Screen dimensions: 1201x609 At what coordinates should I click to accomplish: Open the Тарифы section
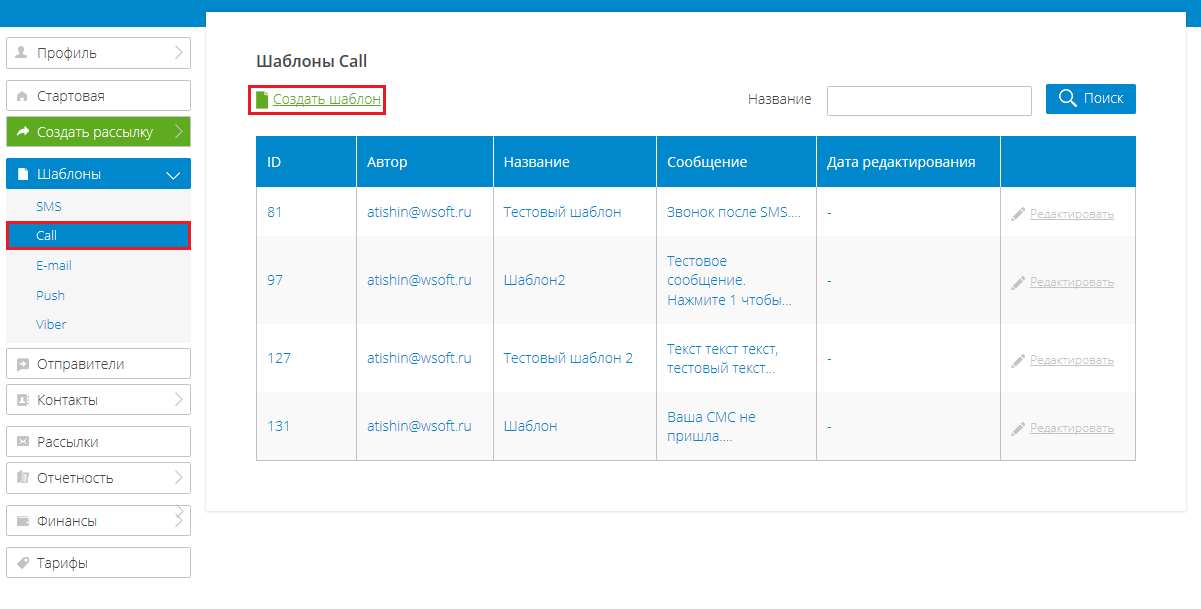pos(98,563)
